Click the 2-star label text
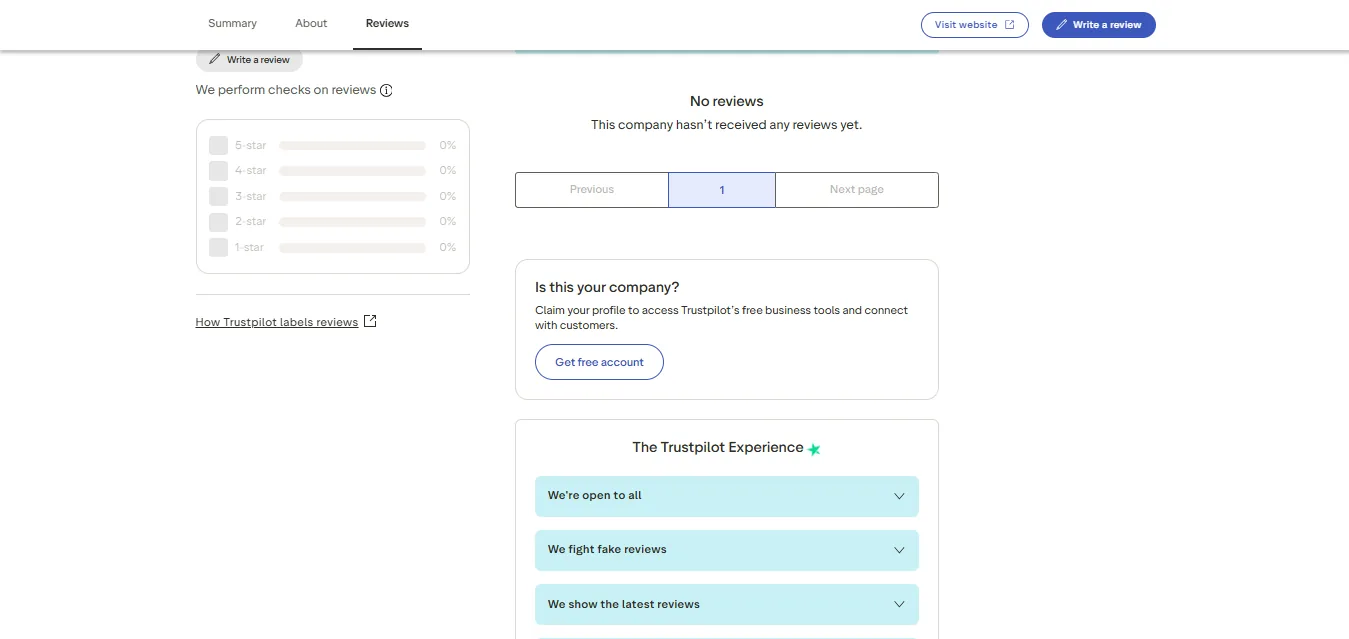 [x=251, y=222]
